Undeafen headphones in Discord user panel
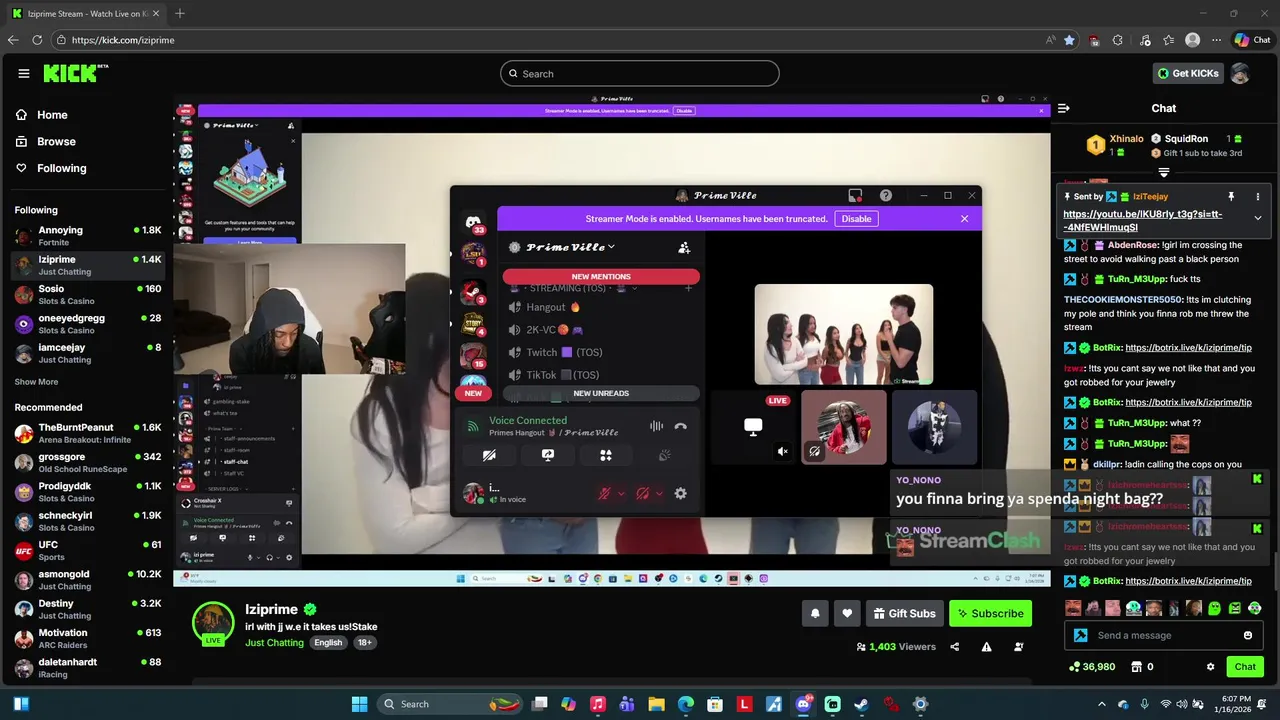This screenshot has height=720, width=1280. [643, 493]
